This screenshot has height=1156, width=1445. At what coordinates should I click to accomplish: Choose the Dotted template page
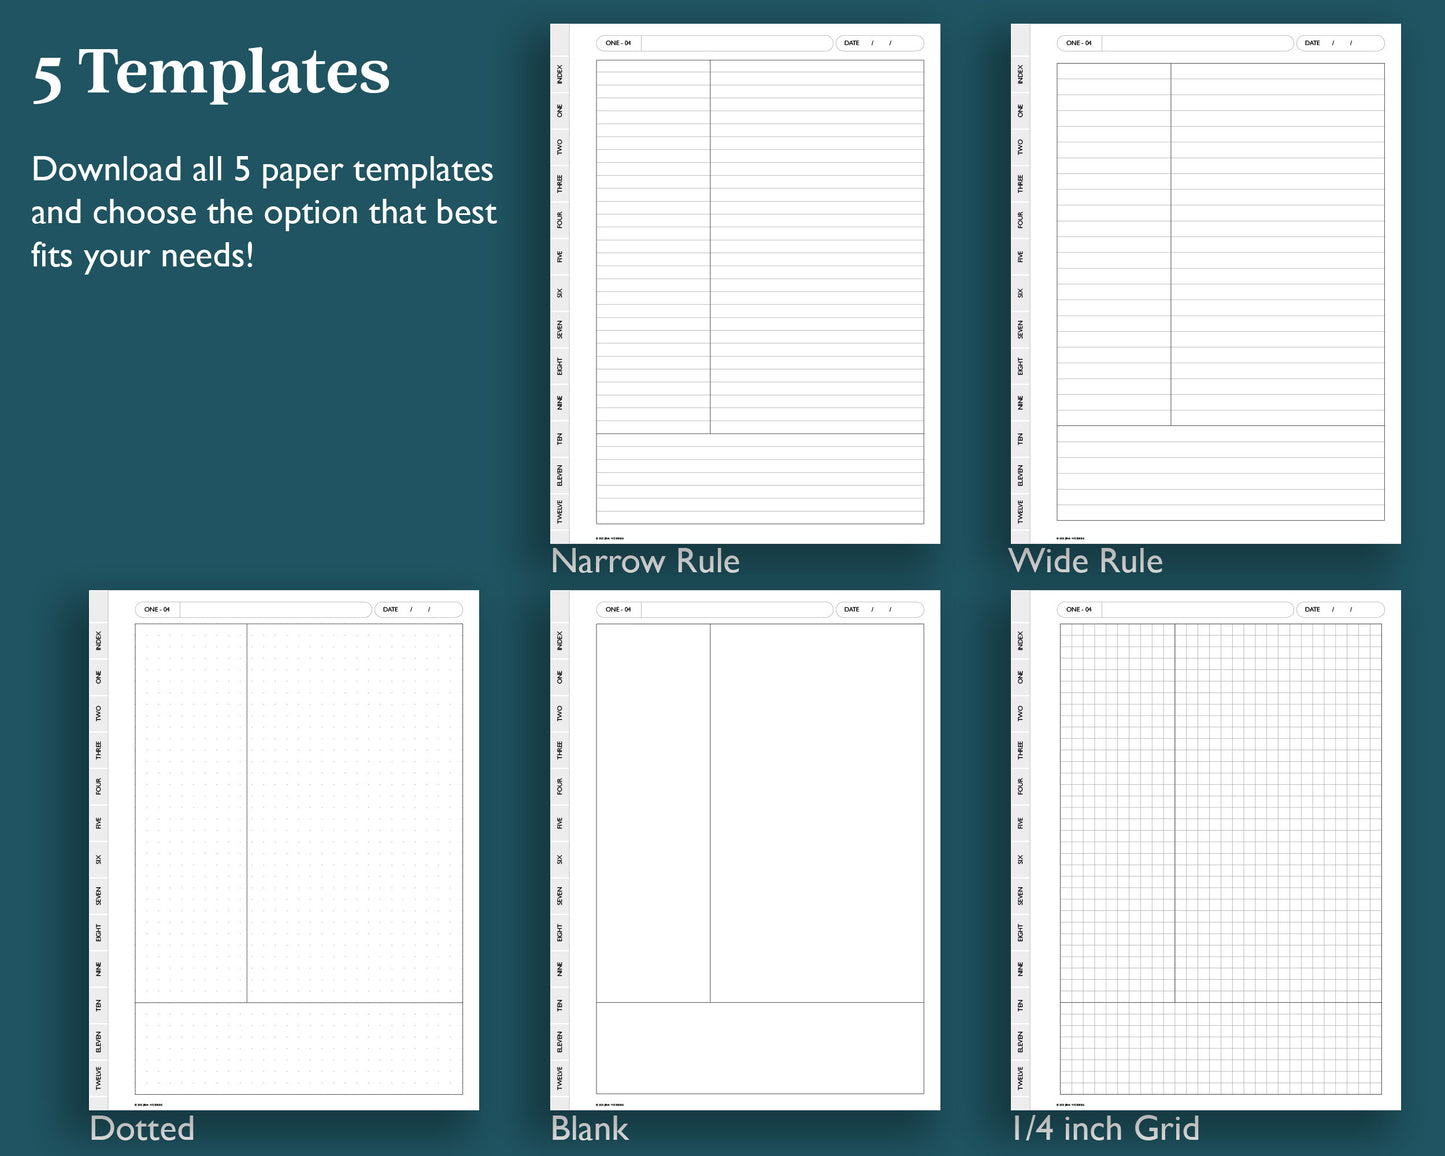pyautogui.click(x=284, y=850)
